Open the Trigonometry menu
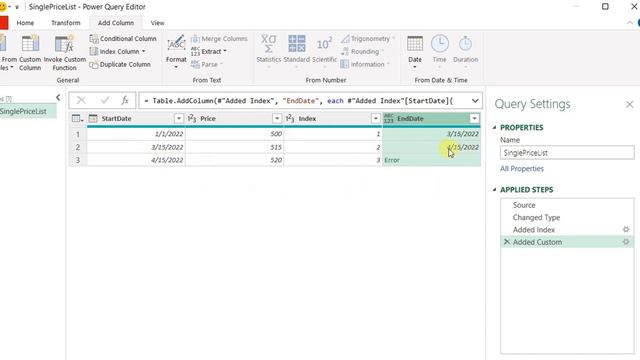The height and width of the screenshot is (360, 640). [368, 39]
